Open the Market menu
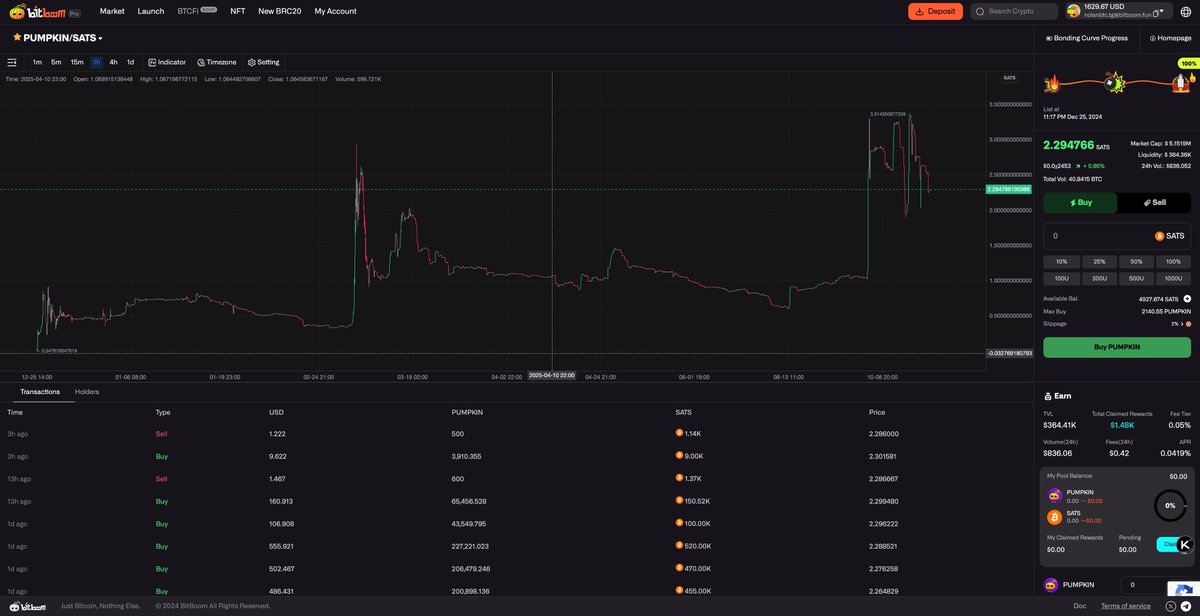Viewport: 1200px width, 616px height. (x=112, y=11)
